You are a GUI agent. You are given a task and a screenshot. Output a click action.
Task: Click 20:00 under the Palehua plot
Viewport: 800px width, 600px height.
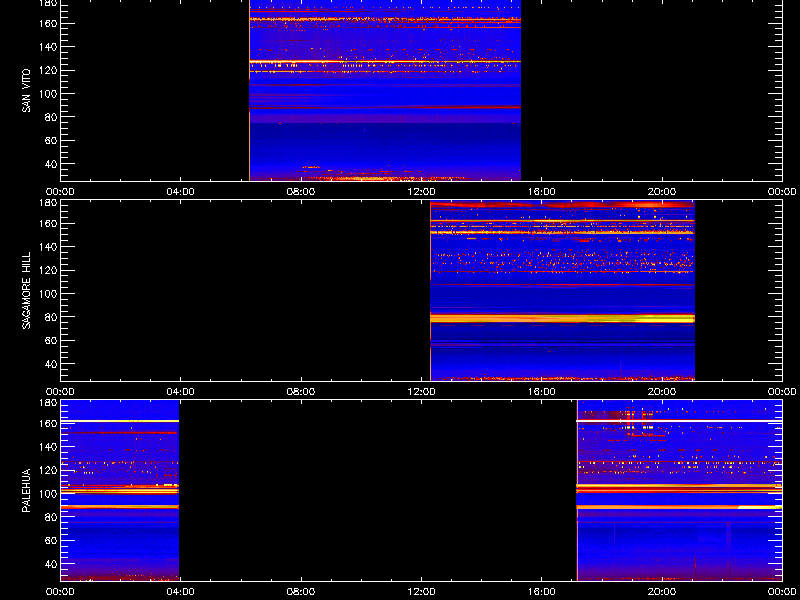(662, 592)
